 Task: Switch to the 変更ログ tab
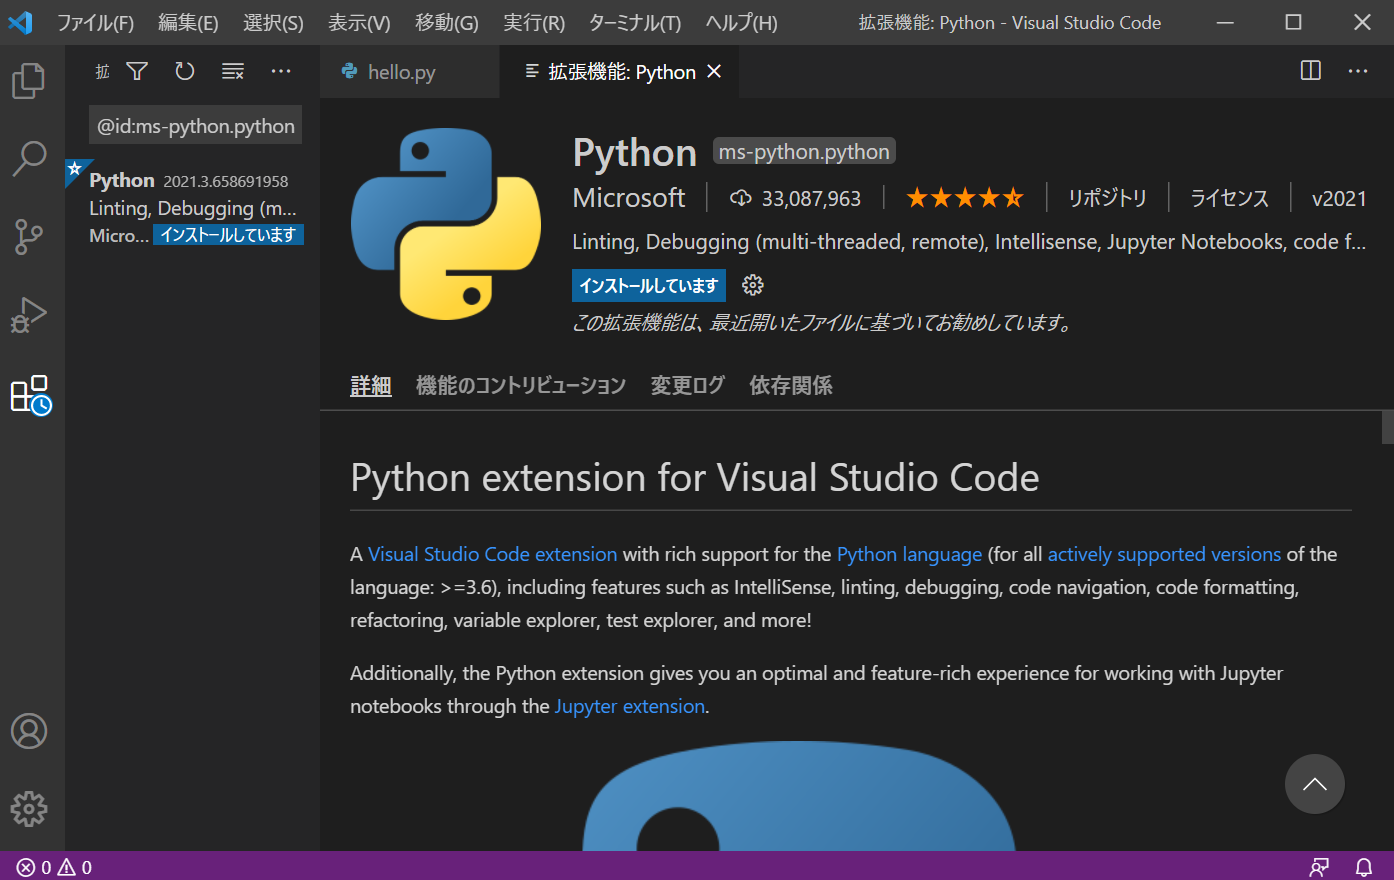point(687,385)
